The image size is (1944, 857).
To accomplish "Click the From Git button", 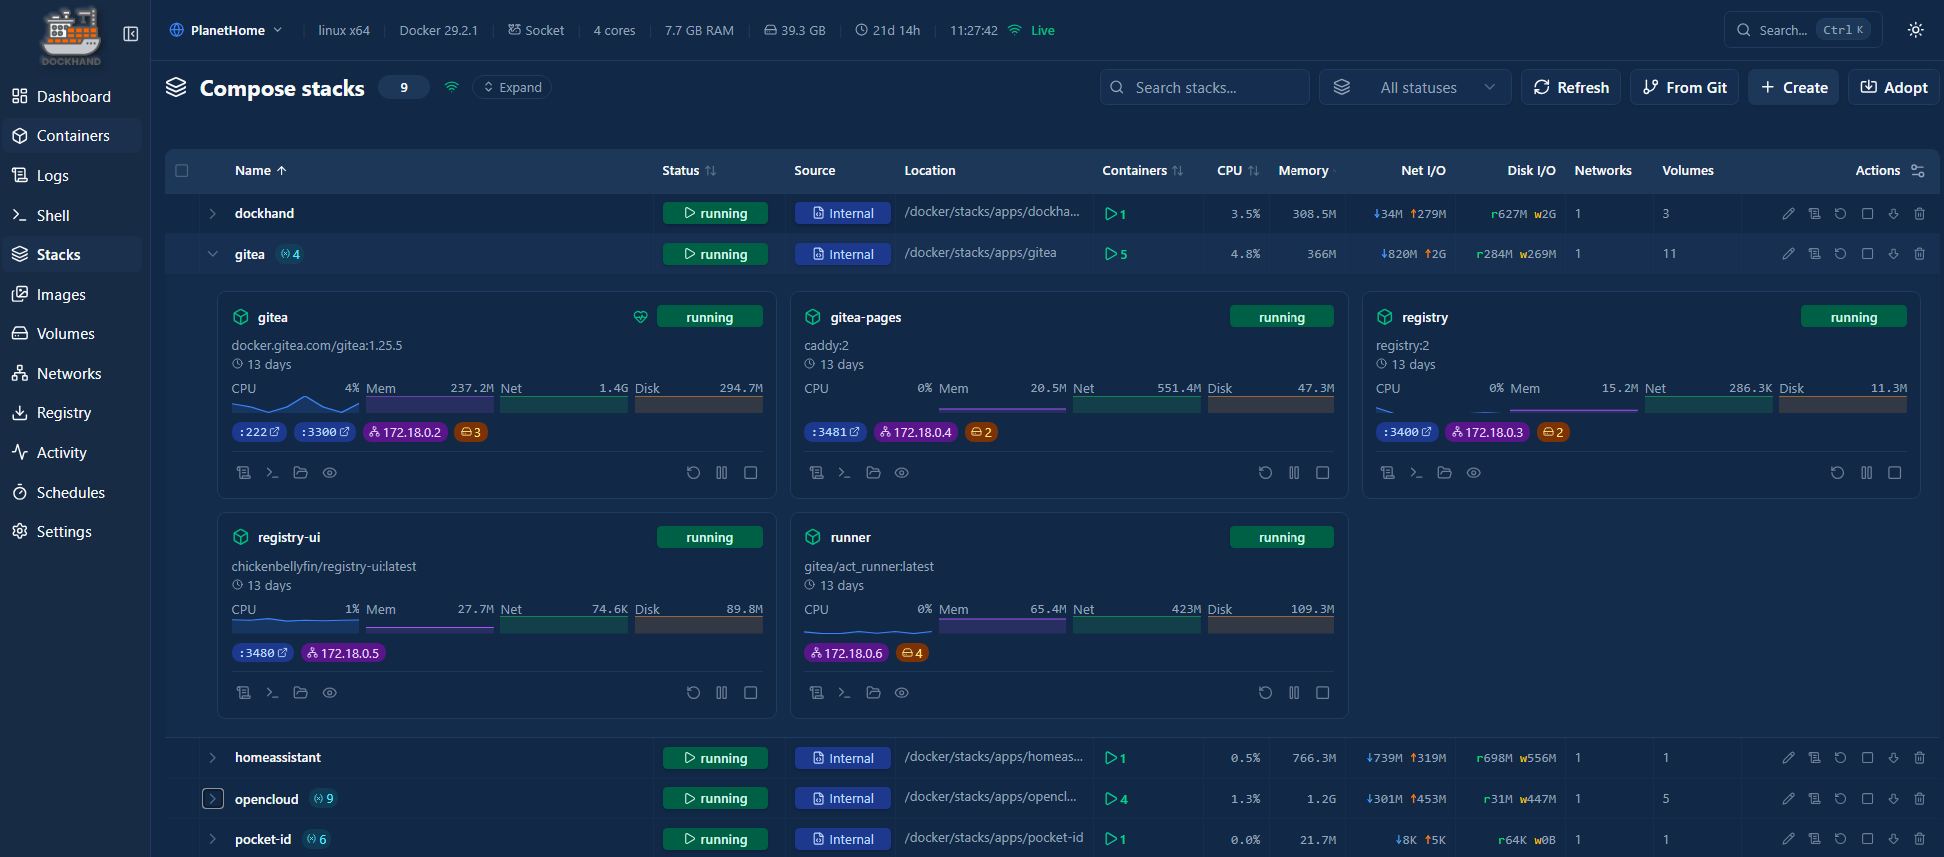I will pyautogui.click(x=1685, y=88).
